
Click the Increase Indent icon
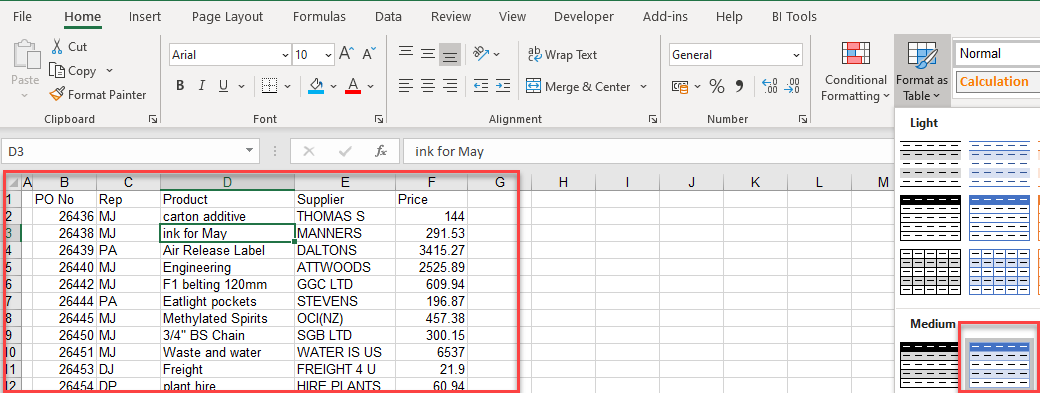(x=503, y=85)
